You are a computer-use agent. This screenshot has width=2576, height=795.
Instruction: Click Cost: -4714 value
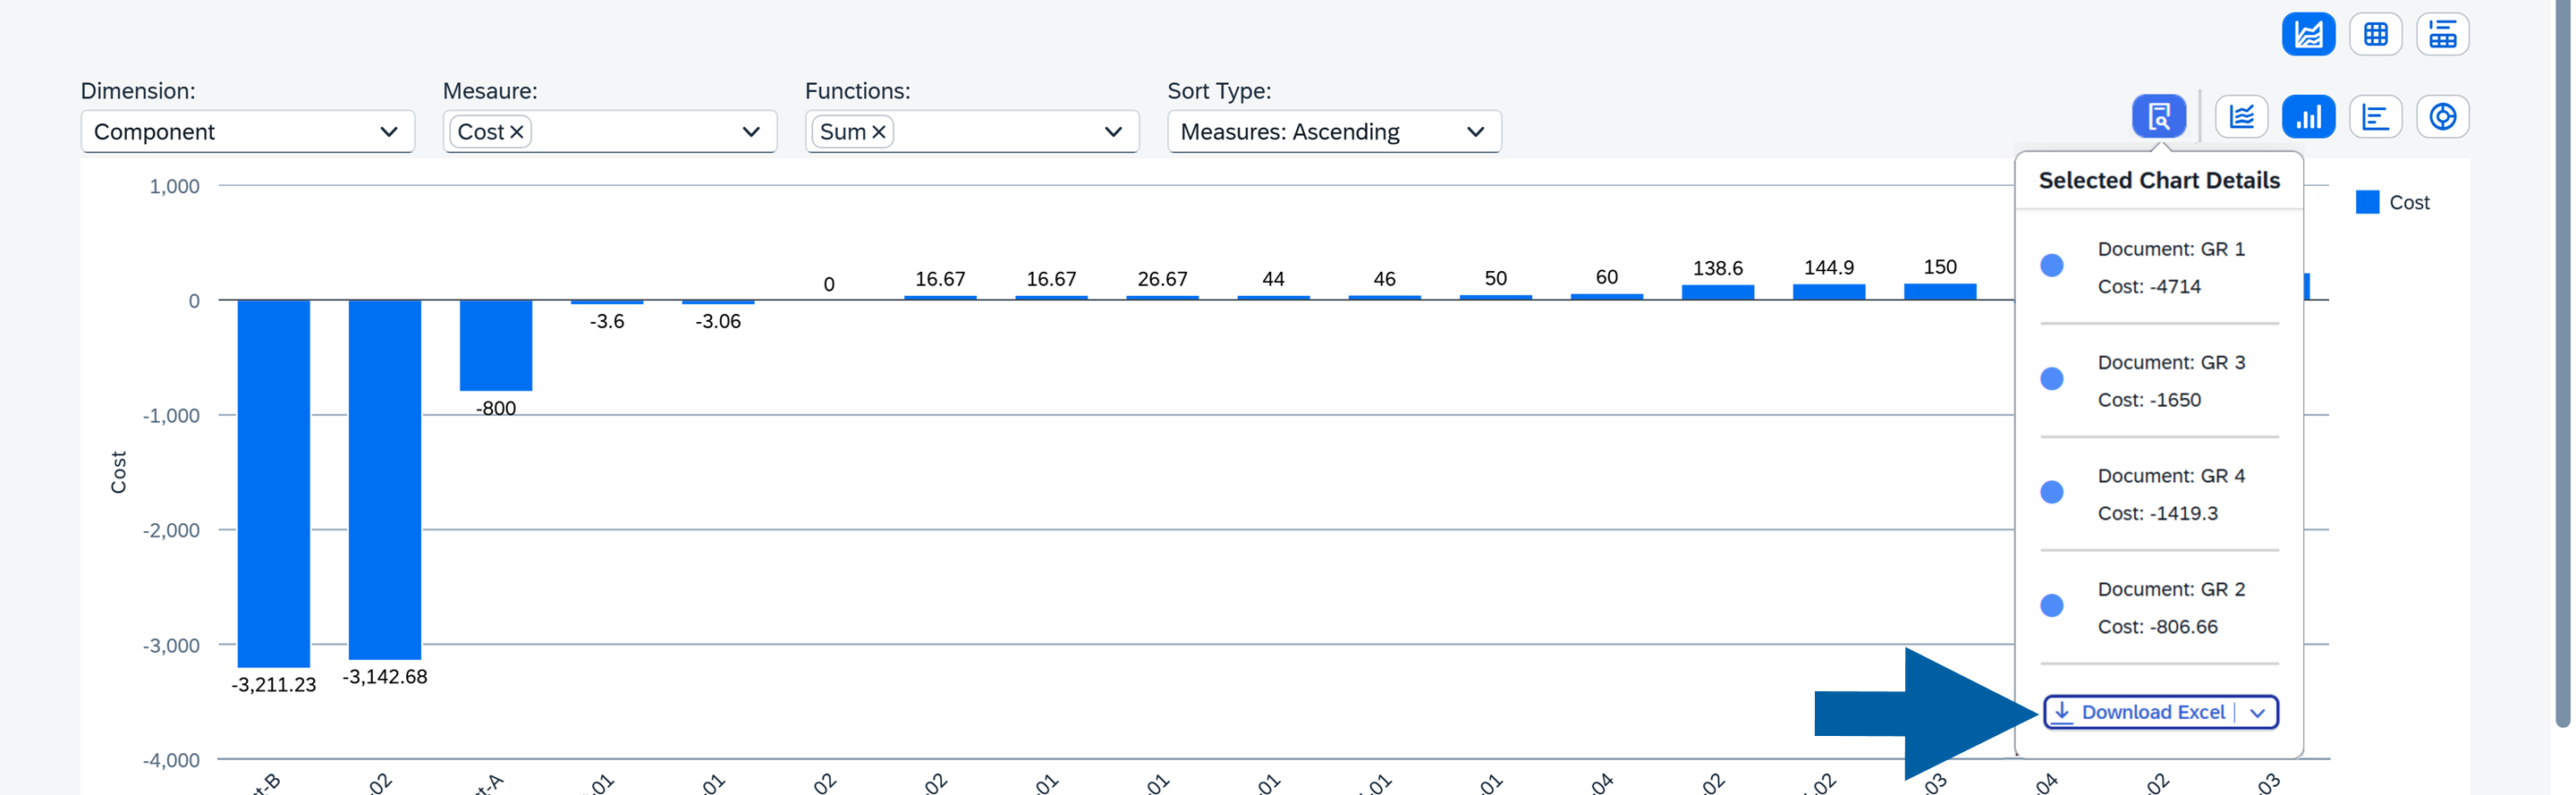coord(2149,286)
